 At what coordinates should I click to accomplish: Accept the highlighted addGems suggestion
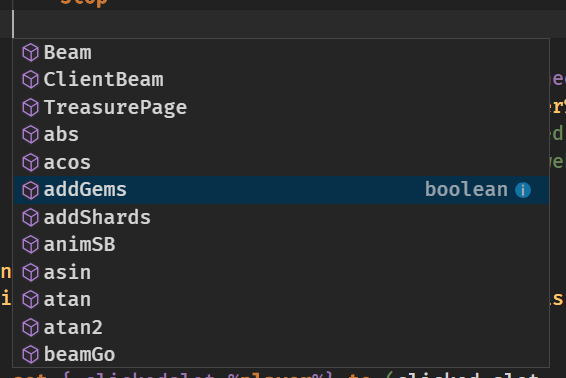282,190
